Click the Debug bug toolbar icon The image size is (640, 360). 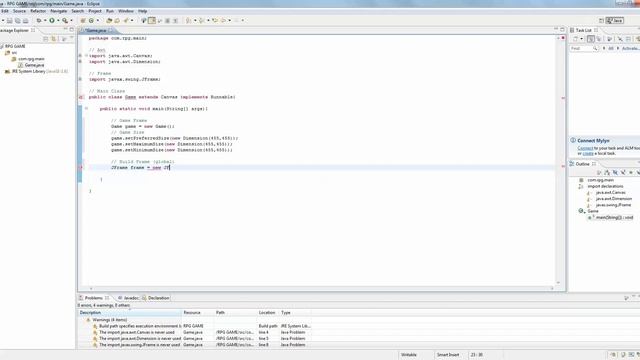point(39,20)
